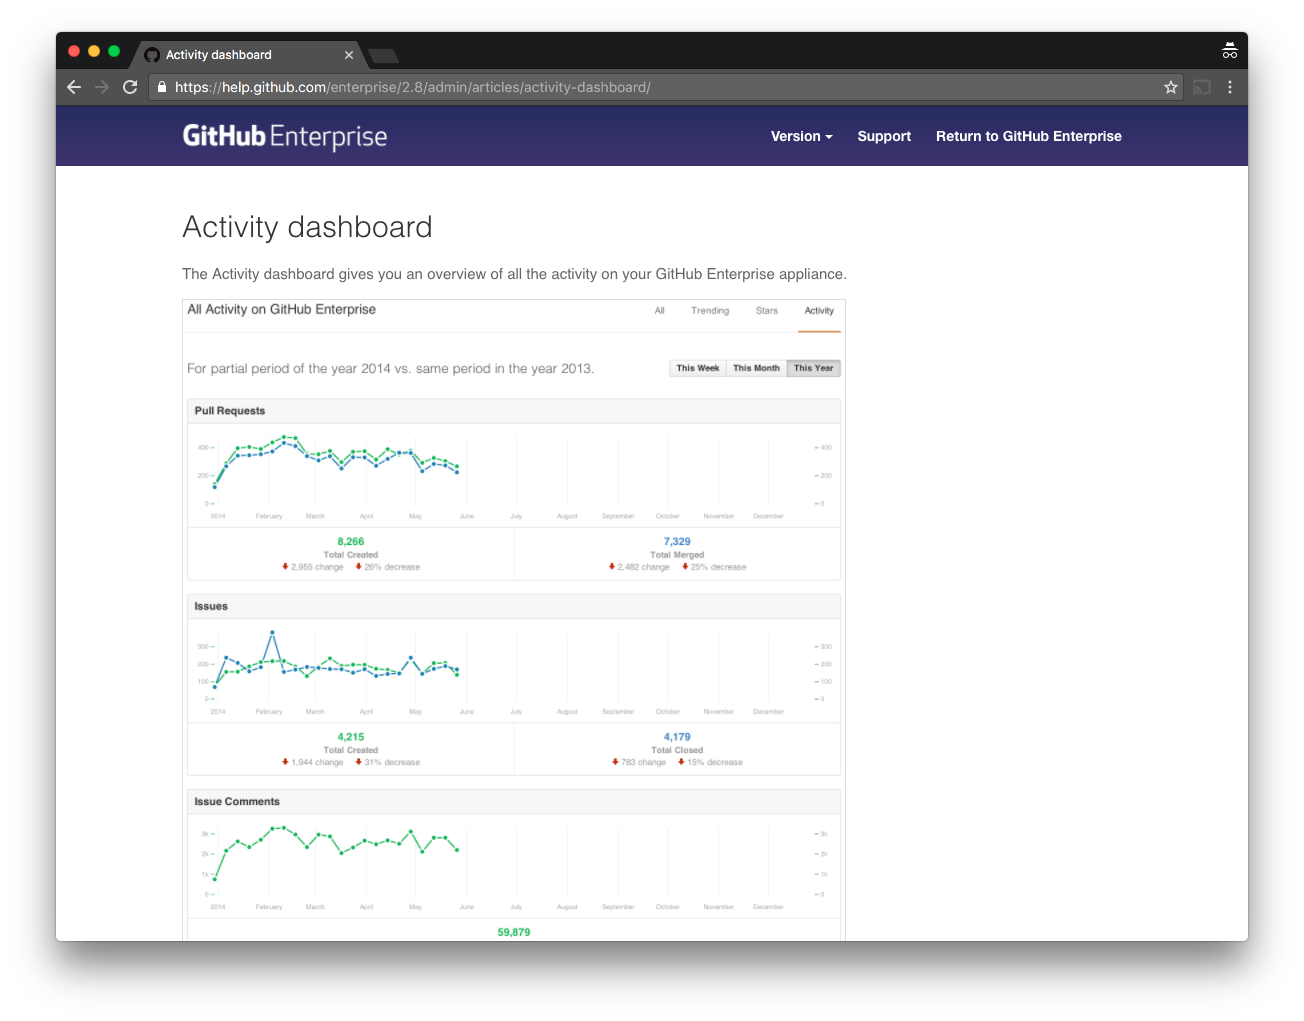This screenshot has width=1304, height=1021.
Task: Click the Issue Comments line chart
Action: pyautogui.click(x=514, y=865)
